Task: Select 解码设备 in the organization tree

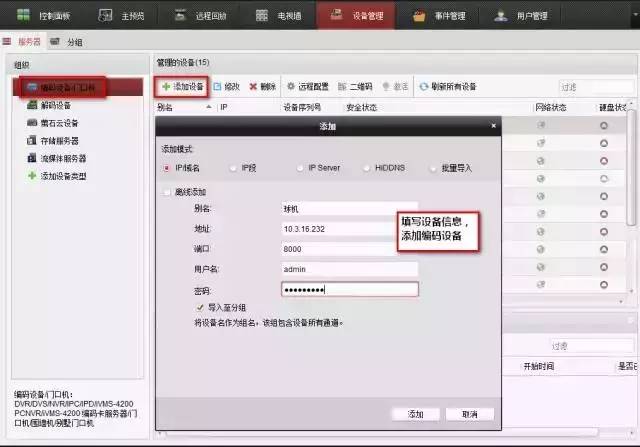Action: 55,105
